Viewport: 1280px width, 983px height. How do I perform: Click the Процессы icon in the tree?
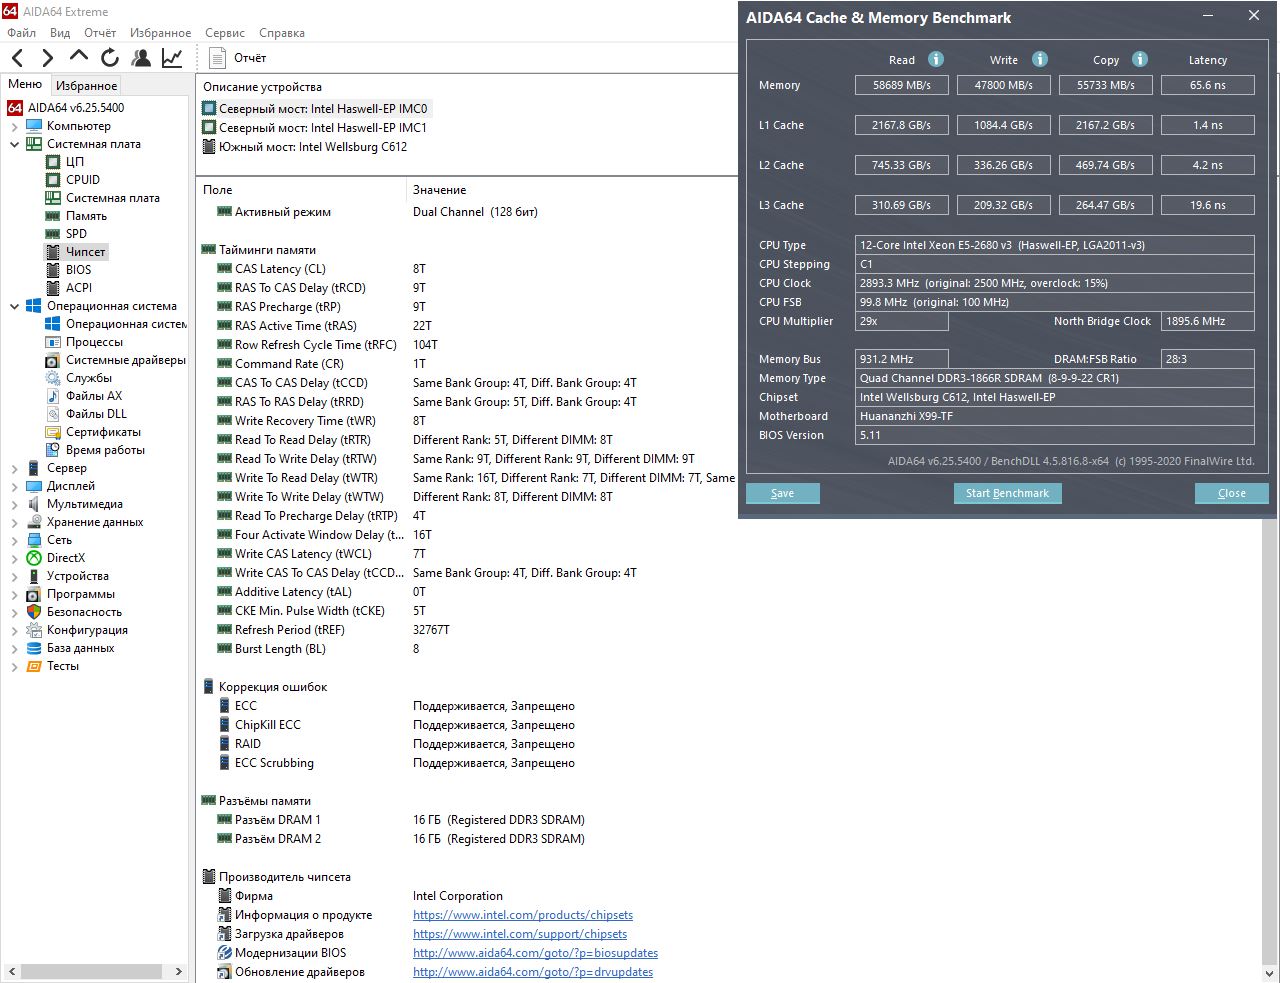point(53,342)
